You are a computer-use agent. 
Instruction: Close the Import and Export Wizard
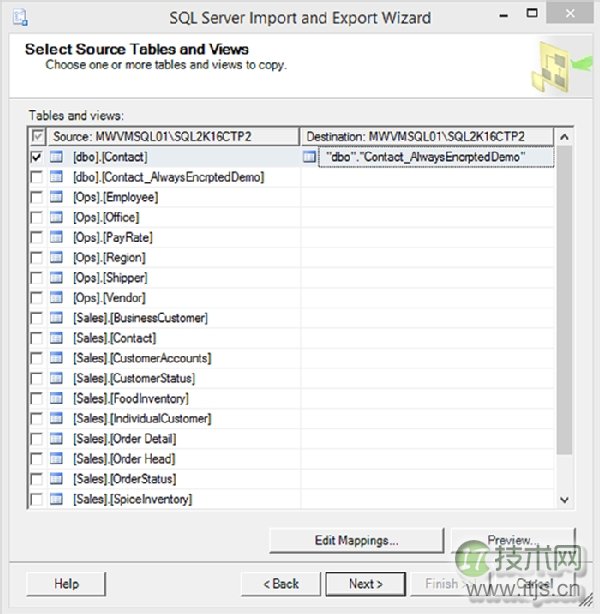tap(570, 13)
